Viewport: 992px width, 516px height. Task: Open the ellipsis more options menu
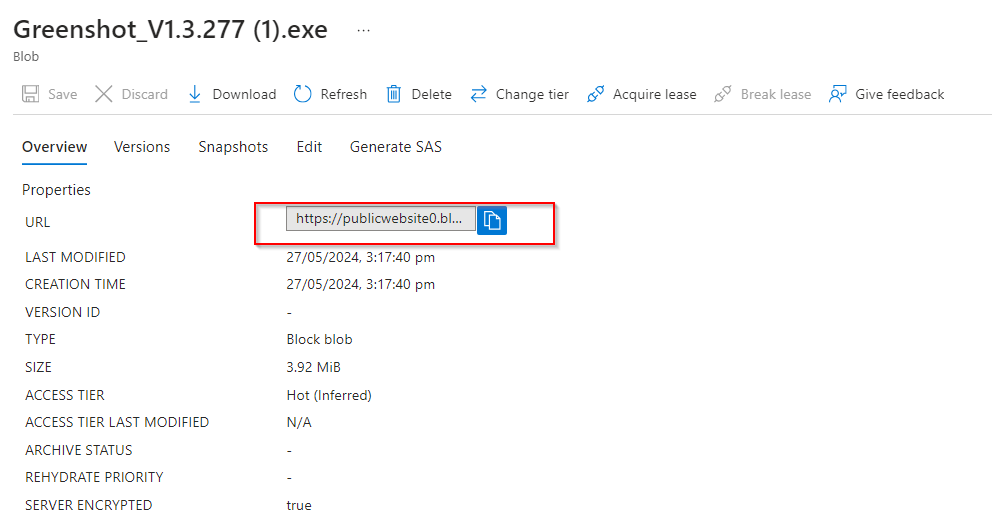(363, 30)
